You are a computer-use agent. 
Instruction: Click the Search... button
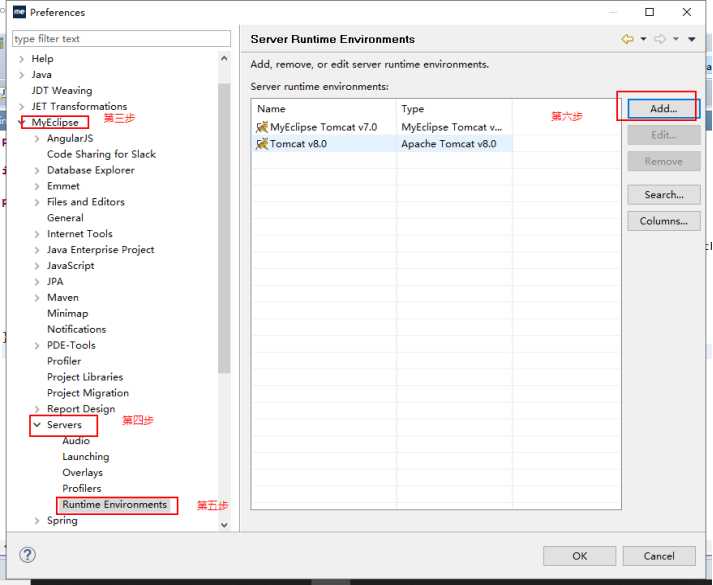pos(663,195)
